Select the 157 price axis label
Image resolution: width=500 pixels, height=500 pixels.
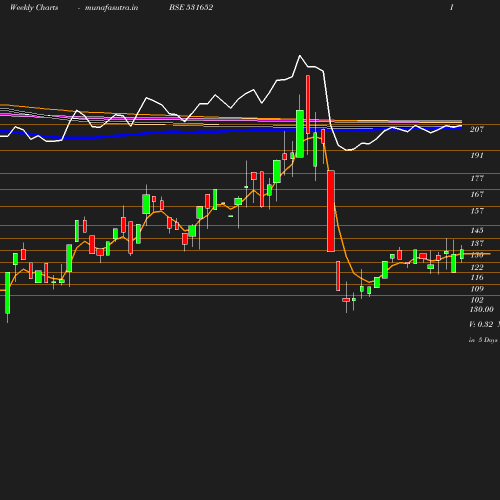click(x=477, y=211)
